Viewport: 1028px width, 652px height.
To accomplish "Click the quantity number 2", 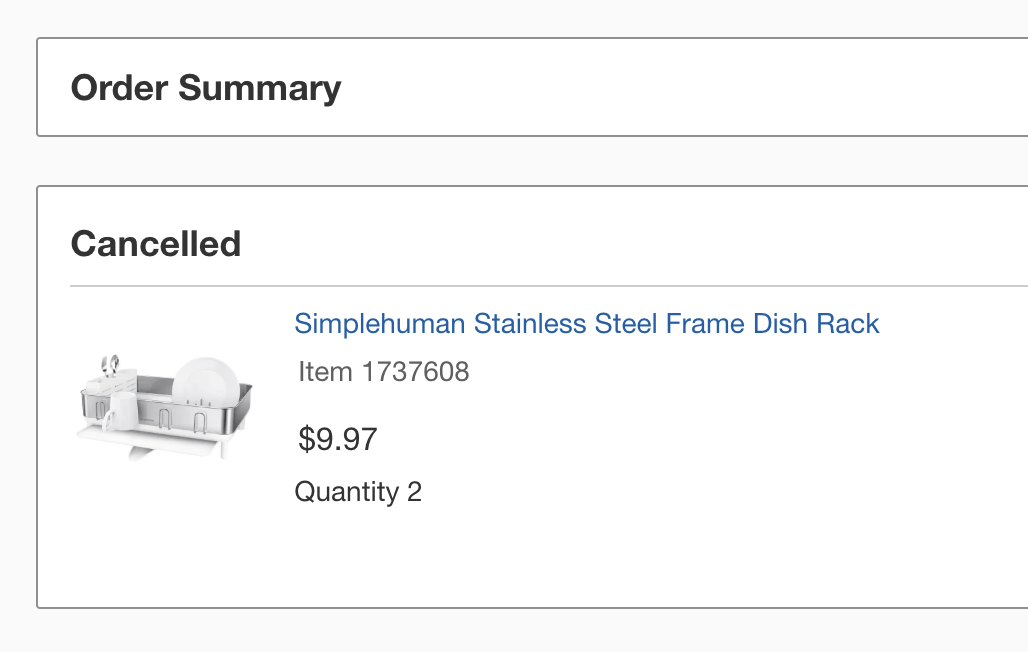I will (414, 492).
